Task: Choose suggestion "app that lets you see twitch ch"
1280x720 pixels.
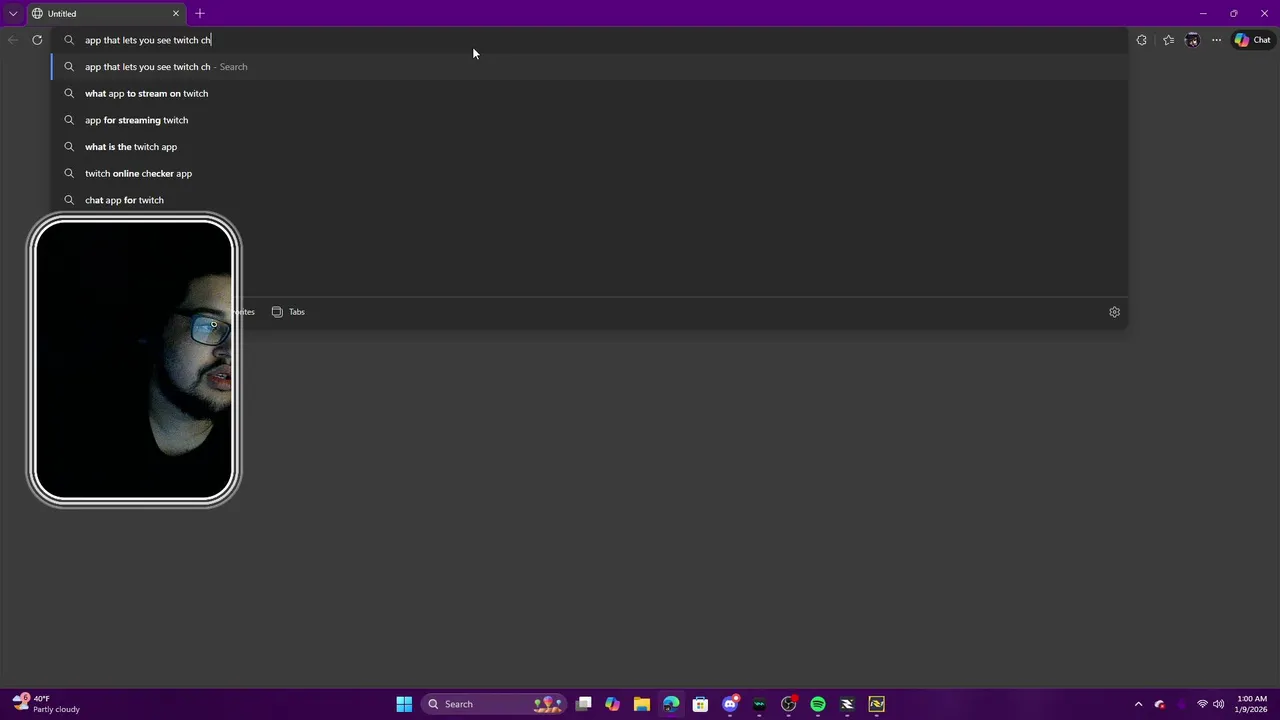Action: (590, 67)
